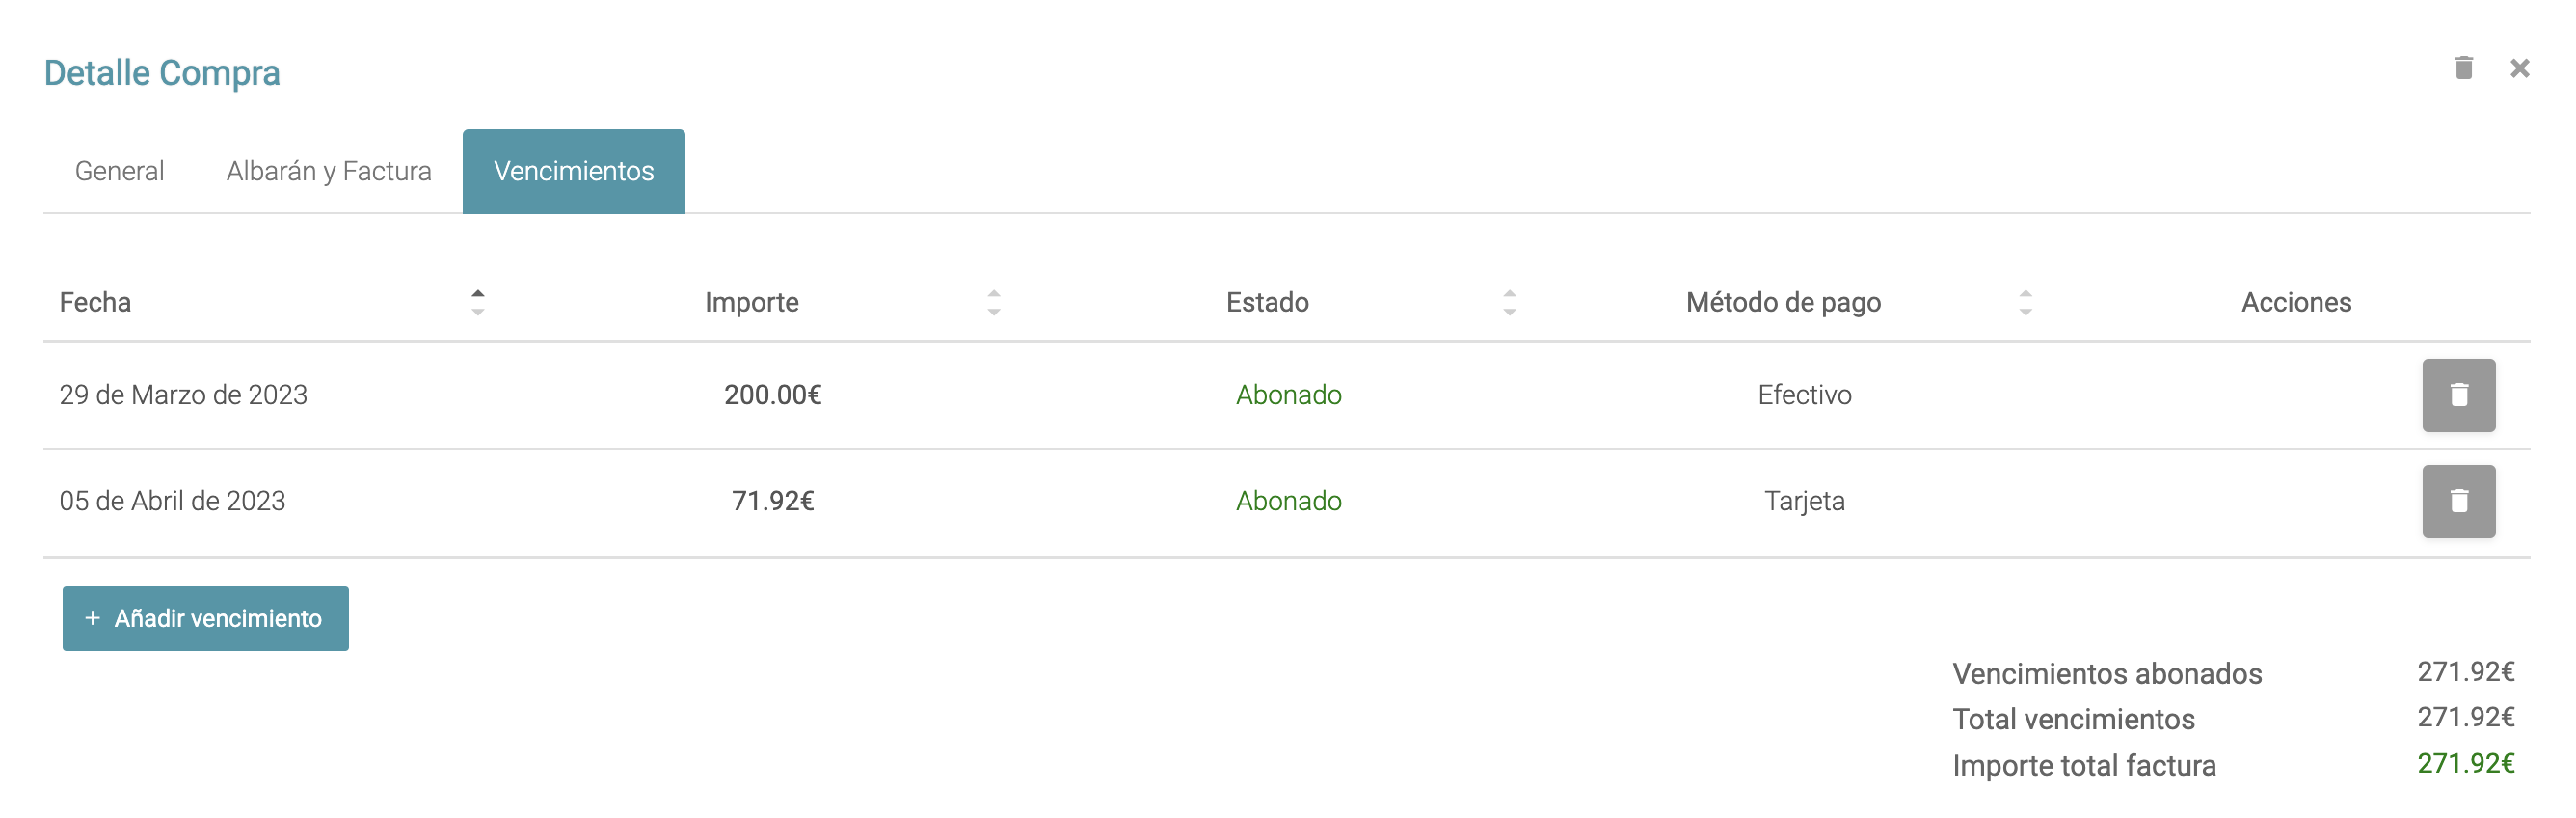Sort table by Fecha column arrows
Image resolution: width=2576 pixels, height=818 pixels.
(478, 302)
